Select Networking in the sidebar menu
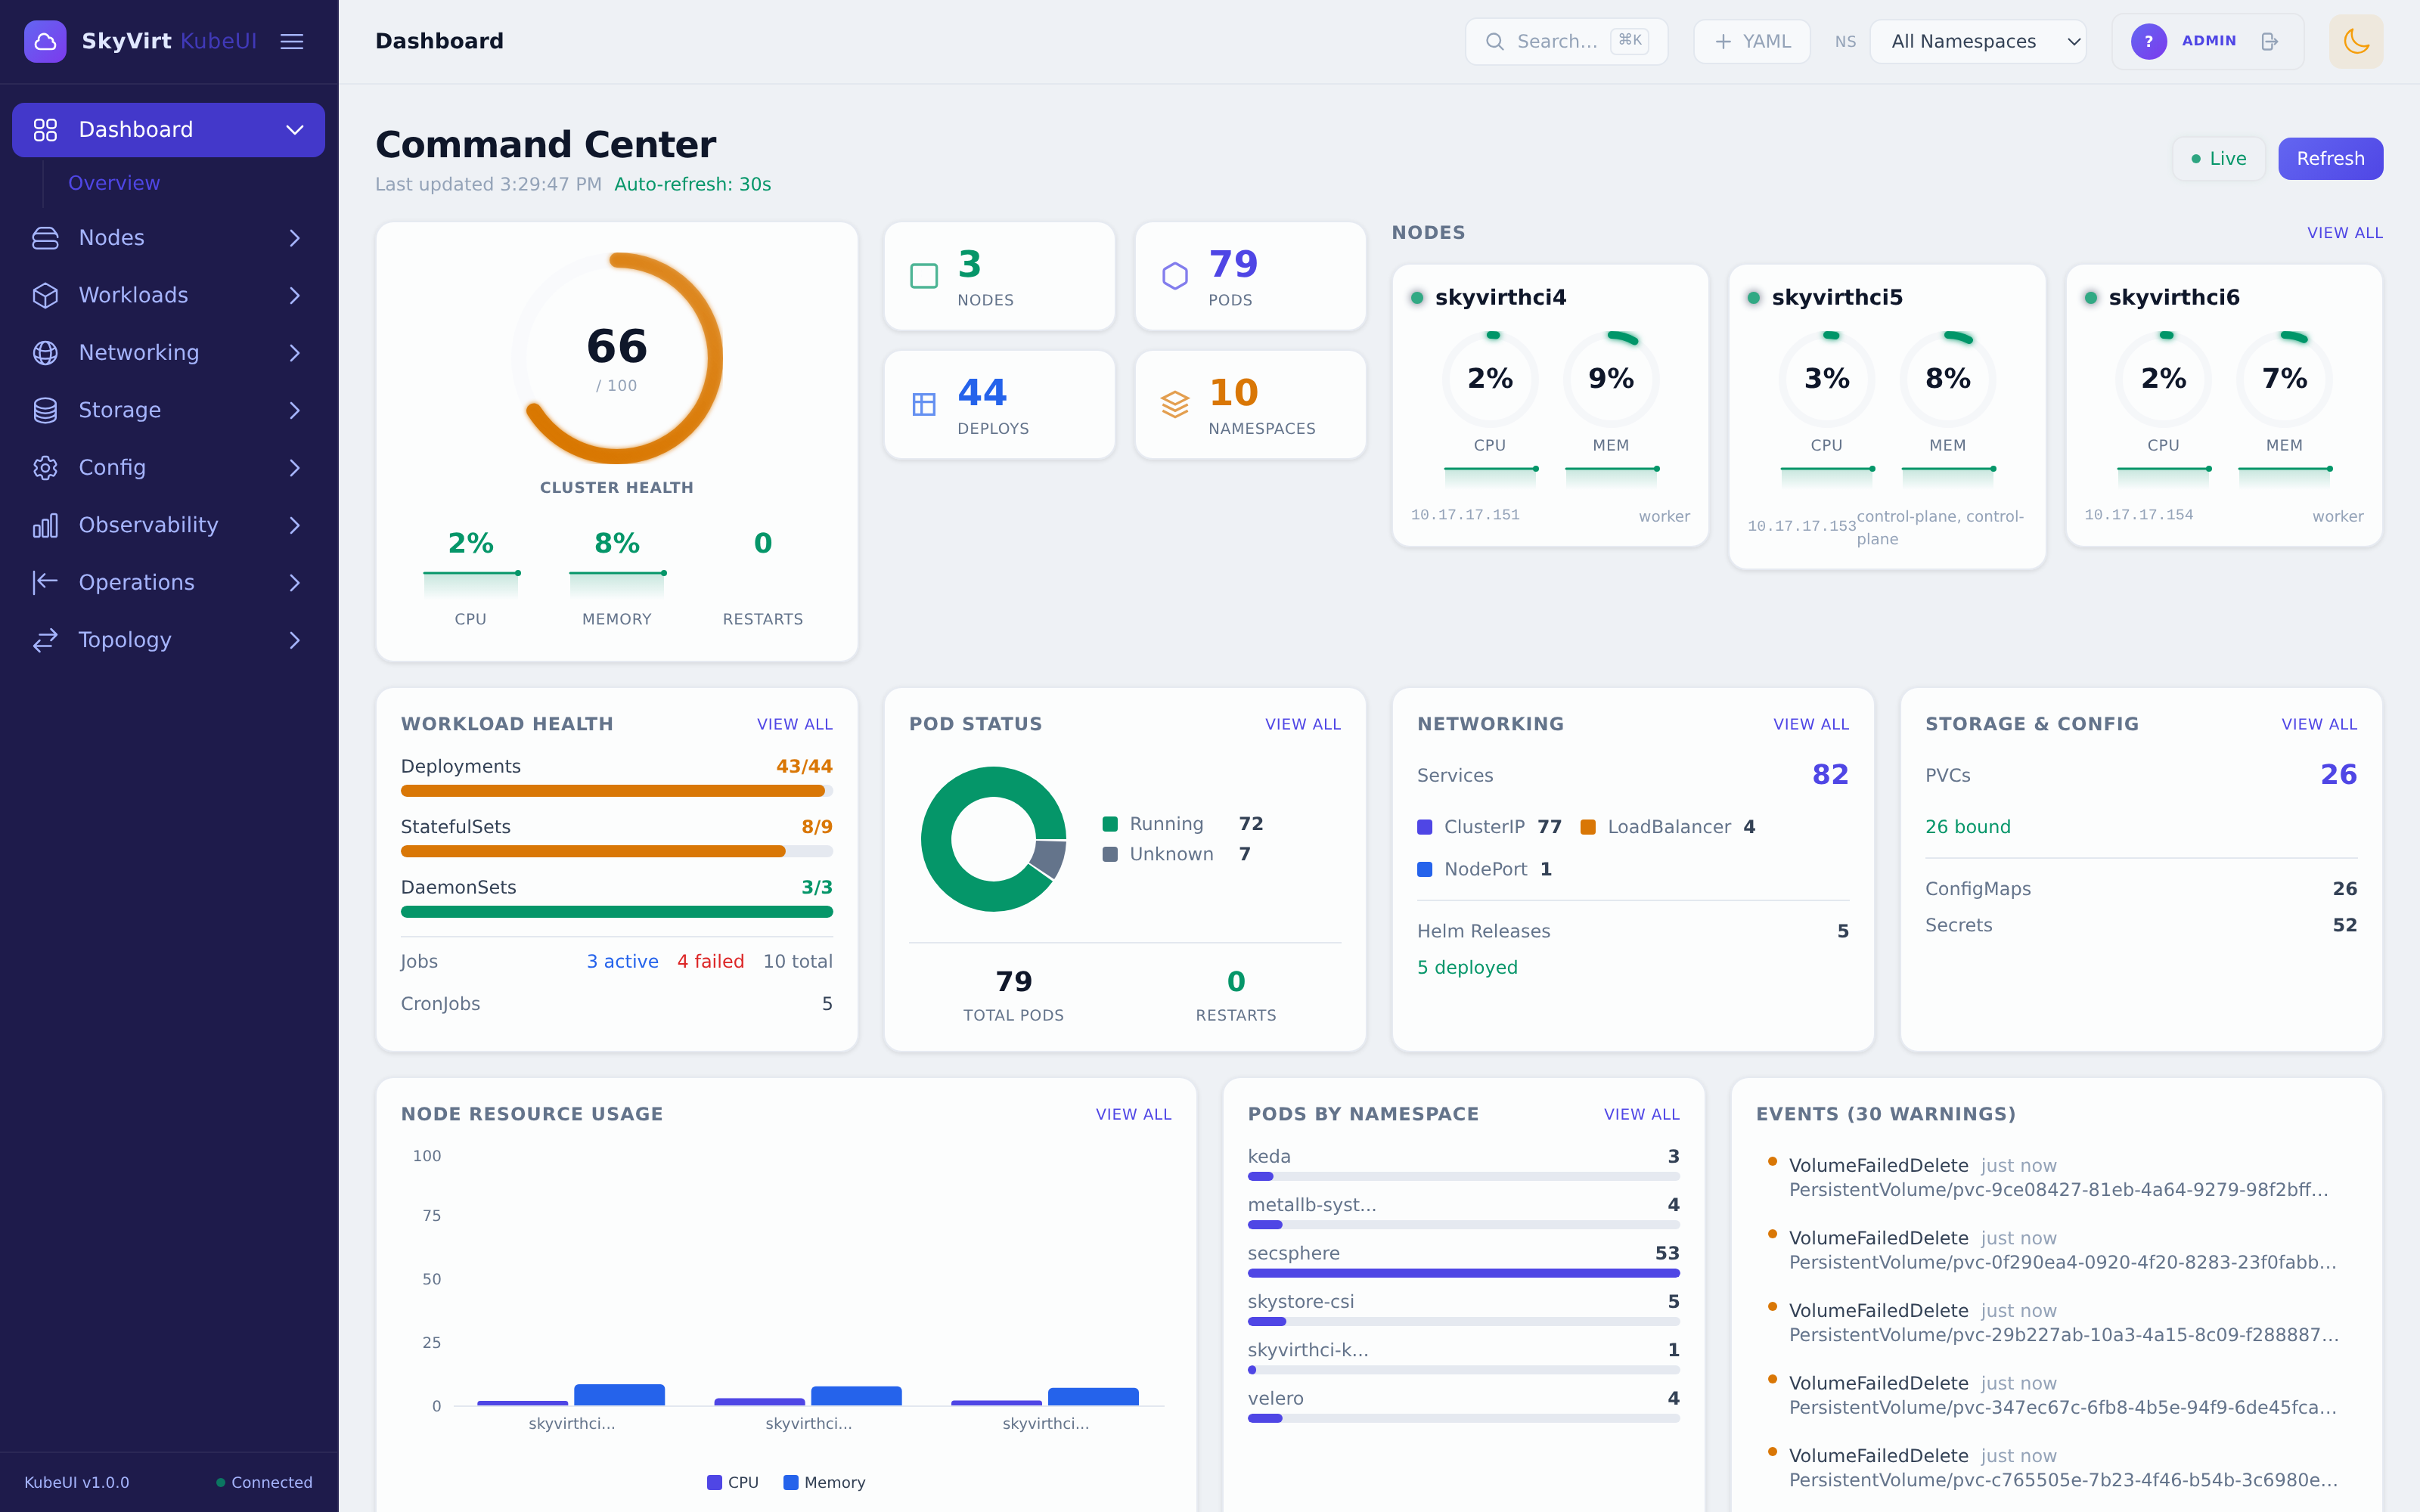2420x1512 pixels. 168,353
